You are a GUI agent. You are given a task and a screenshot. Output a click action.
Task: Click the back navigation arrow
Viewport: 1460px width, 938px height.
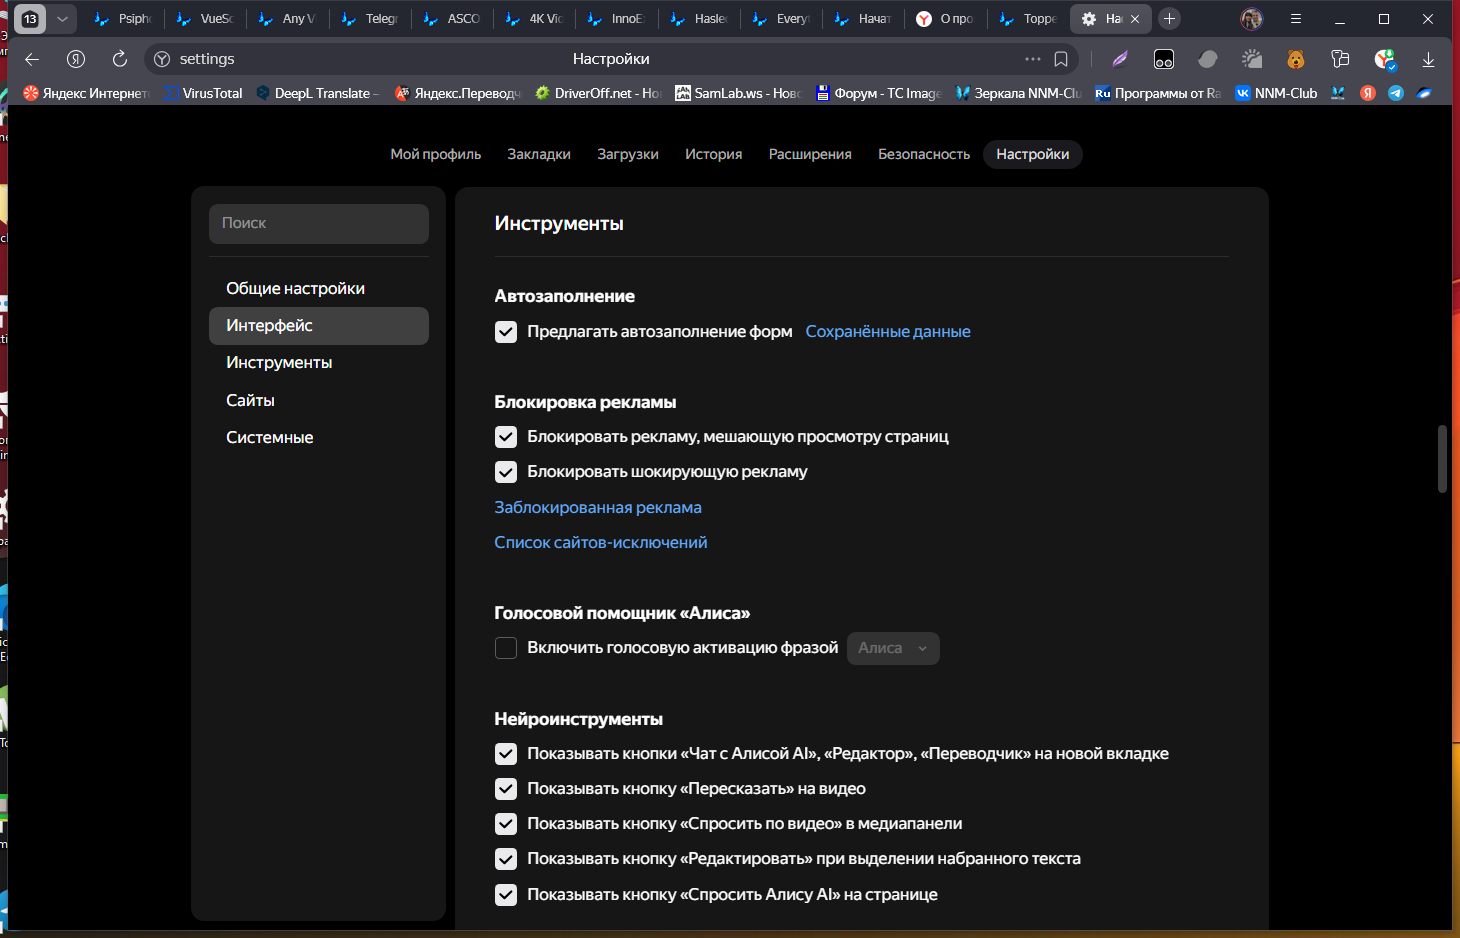click(x=32, y=59)
